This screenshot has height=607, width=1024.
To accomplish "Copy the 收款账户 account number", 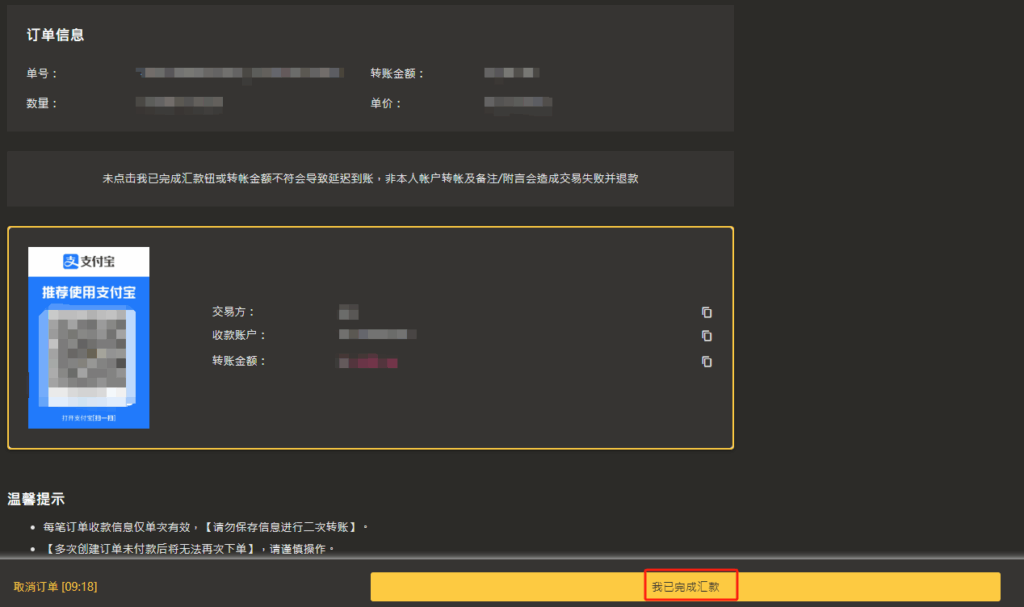I will point(707,336).
